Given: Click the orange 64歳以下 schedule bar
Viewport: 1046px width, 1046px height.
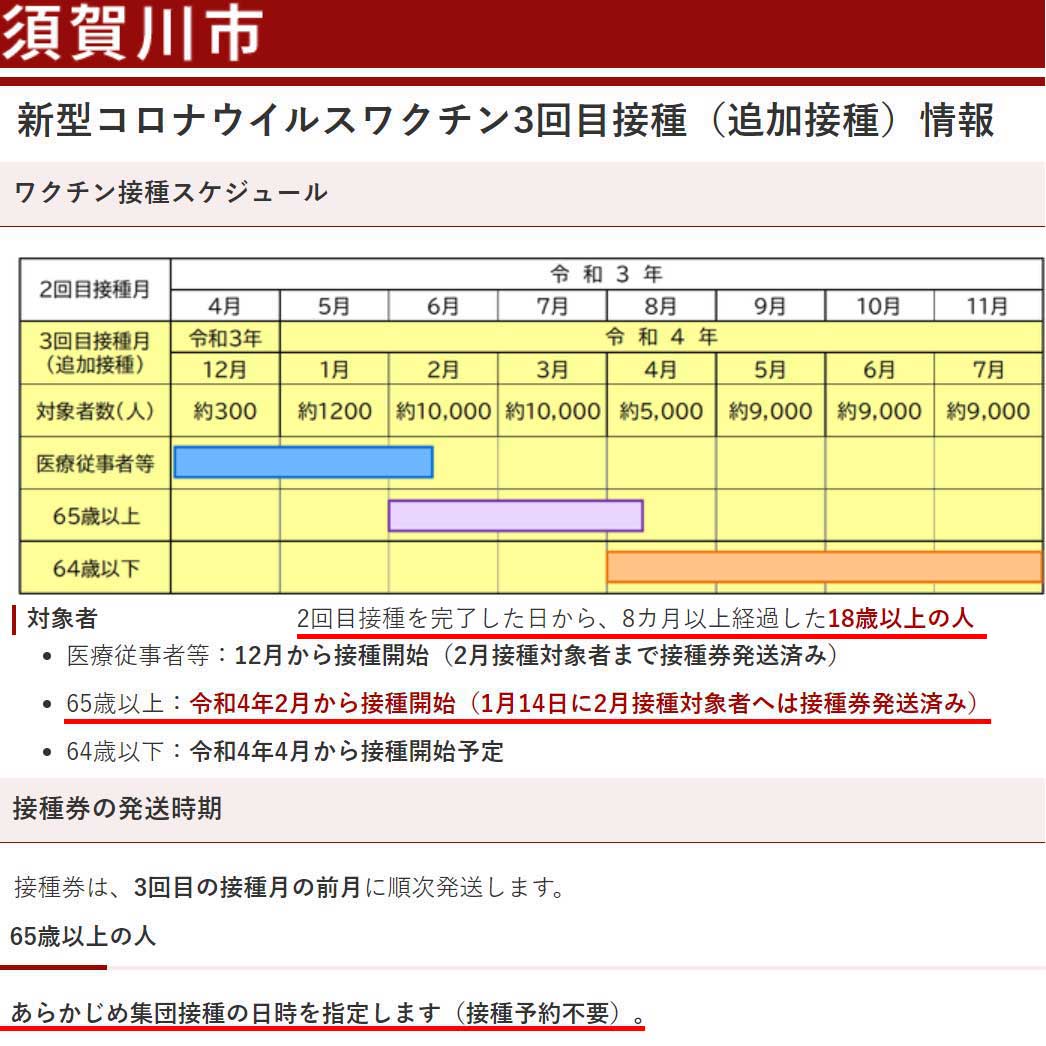Looking at the screenshot, I should [x=825, y=567].
